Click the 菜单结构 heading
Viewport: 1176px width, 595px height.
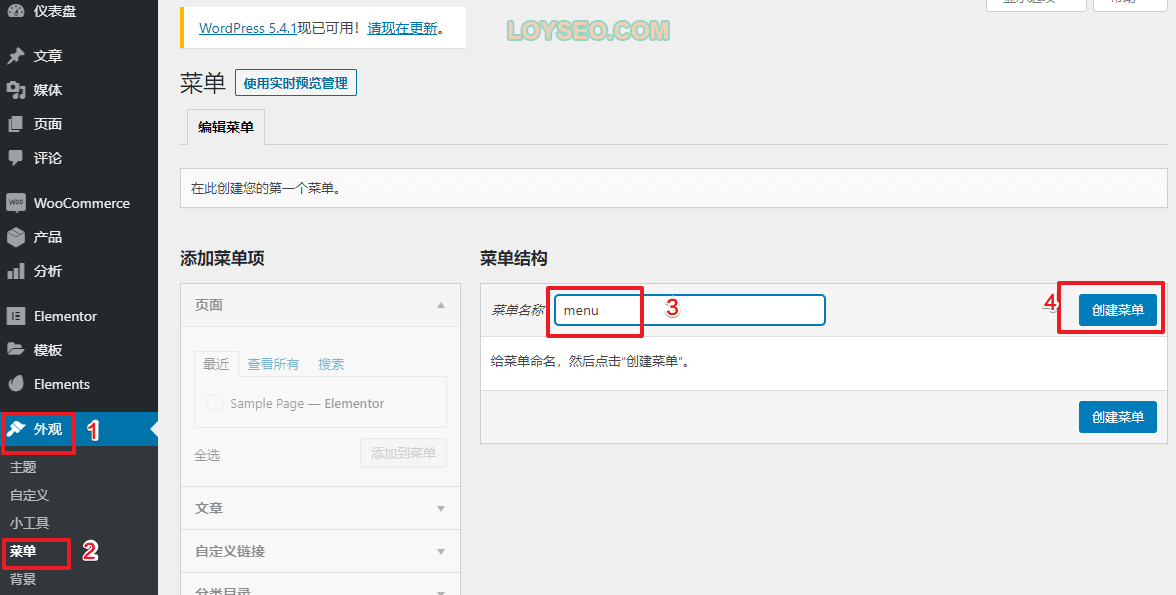pyautogui.click(x=514, y=258)
